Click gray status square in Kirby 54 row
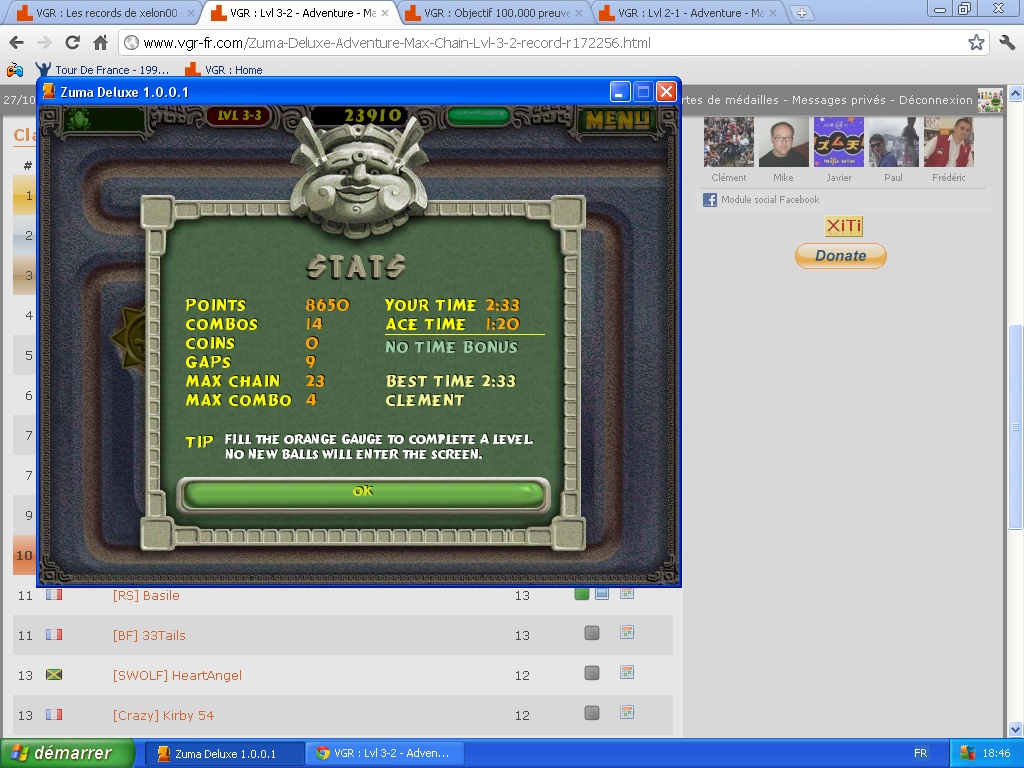 (x=592, y=713)
